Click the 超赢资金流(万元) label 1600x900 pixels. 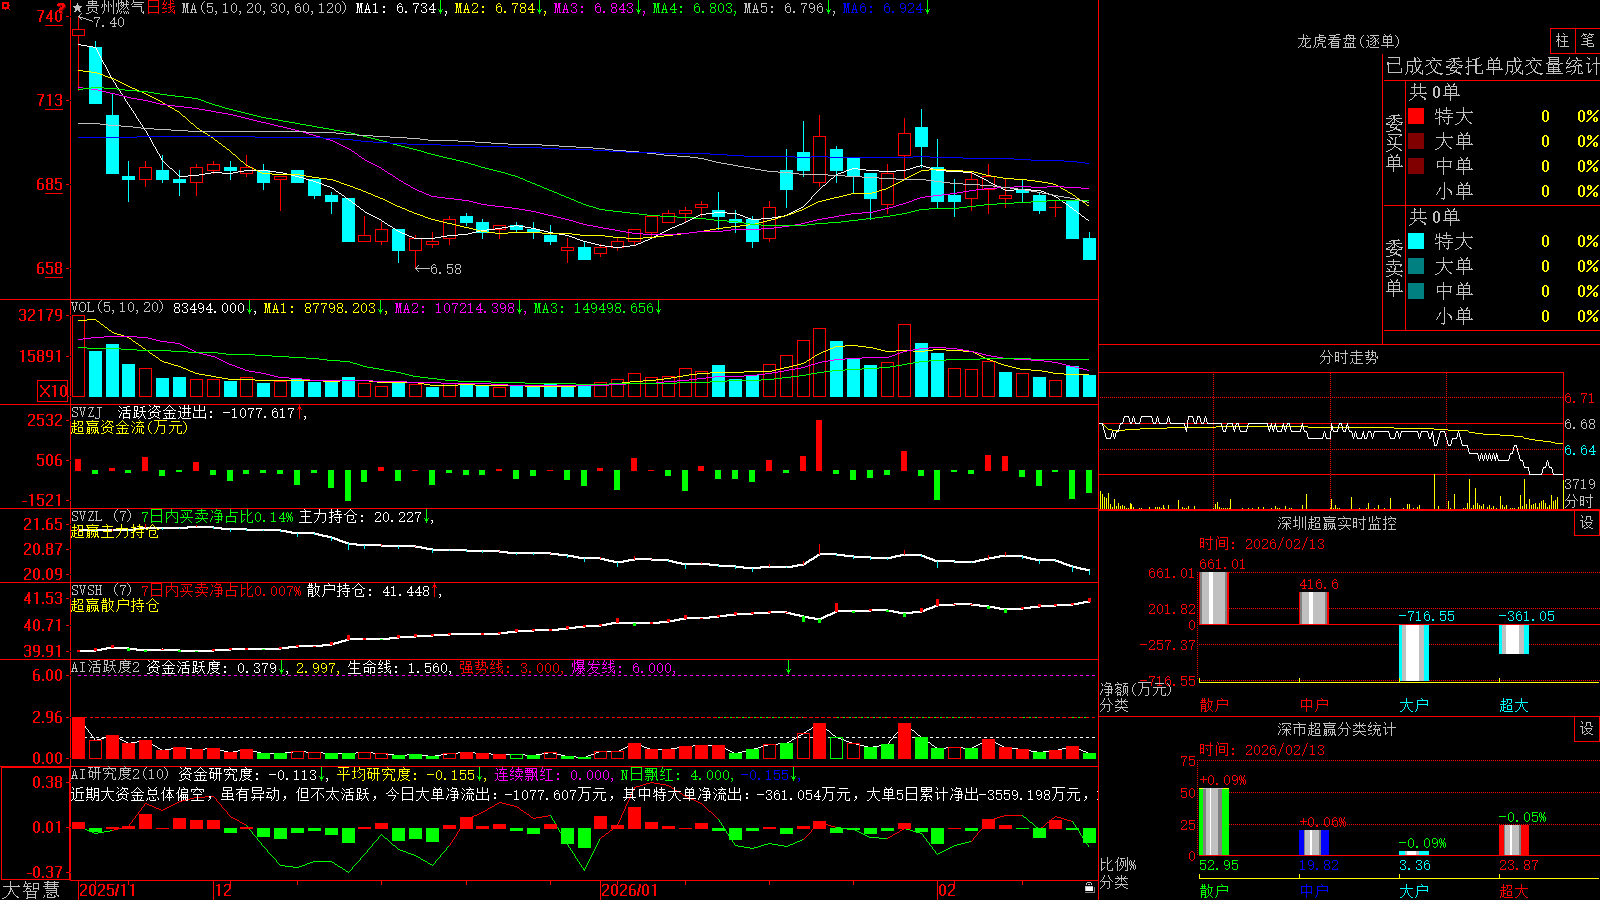[129, 427]
